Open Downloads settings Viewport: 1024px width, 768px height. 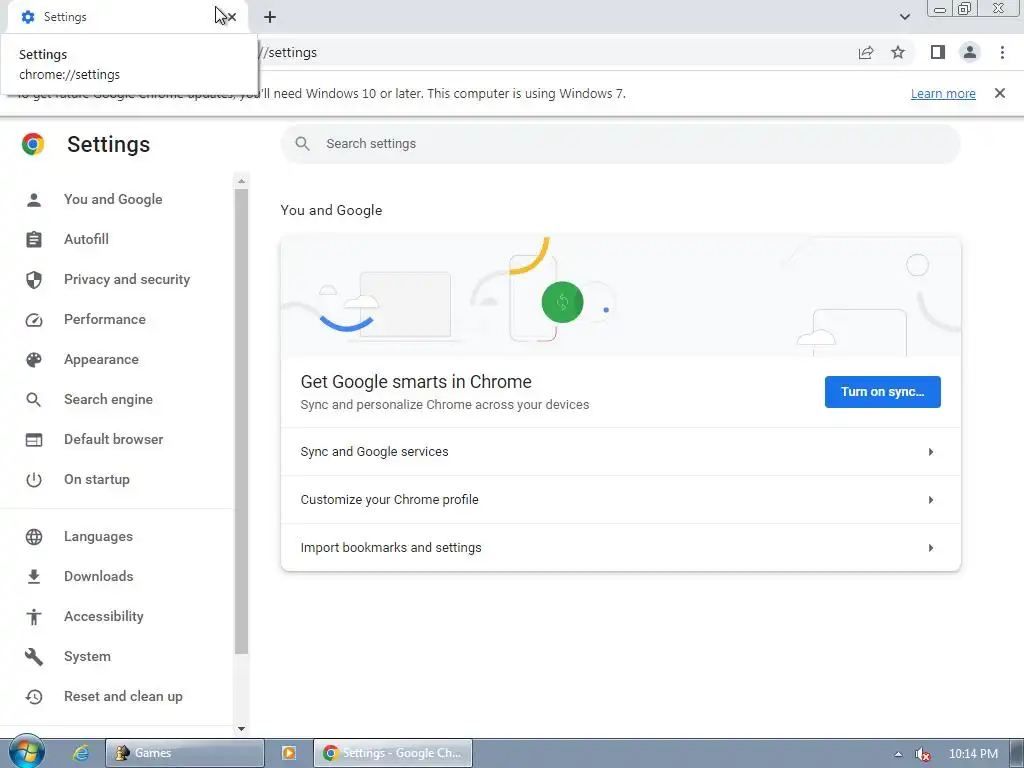(99, 577)
